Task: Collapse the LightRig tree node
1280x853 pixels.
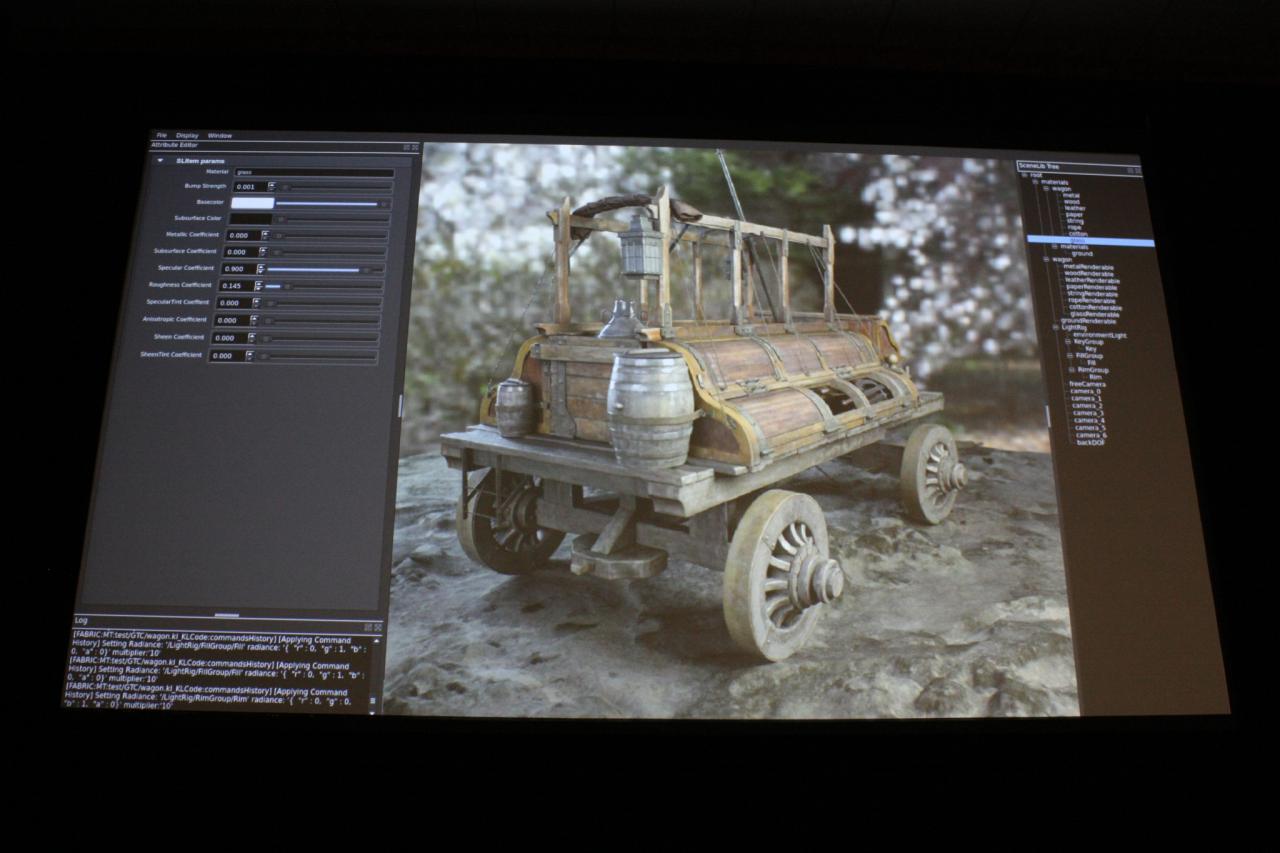Action: tap(1056, 327)
